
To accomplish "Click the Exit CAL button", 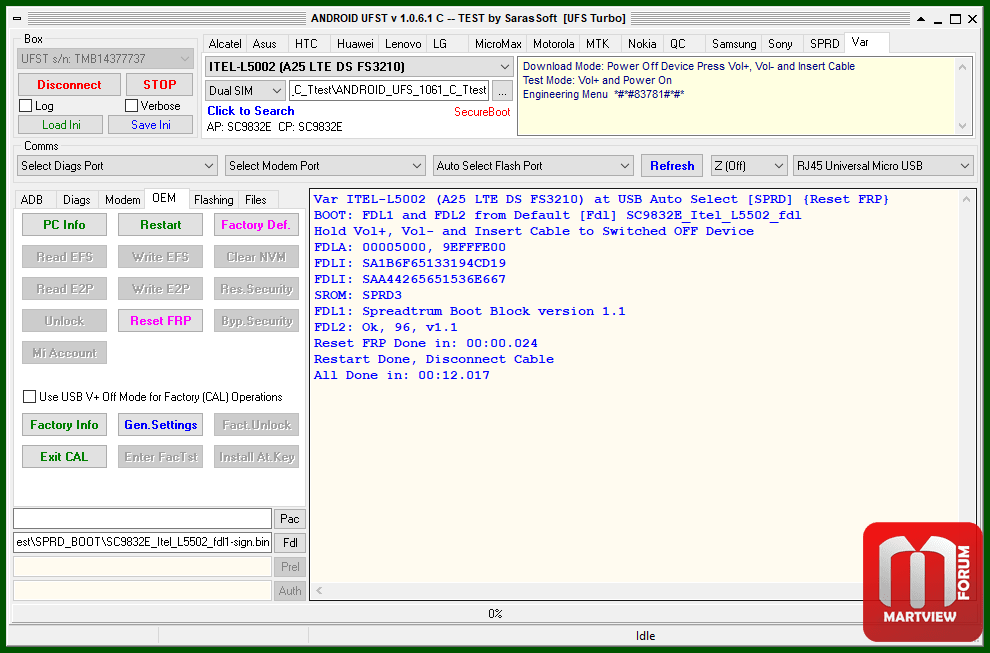I will [x=64, y=457].
